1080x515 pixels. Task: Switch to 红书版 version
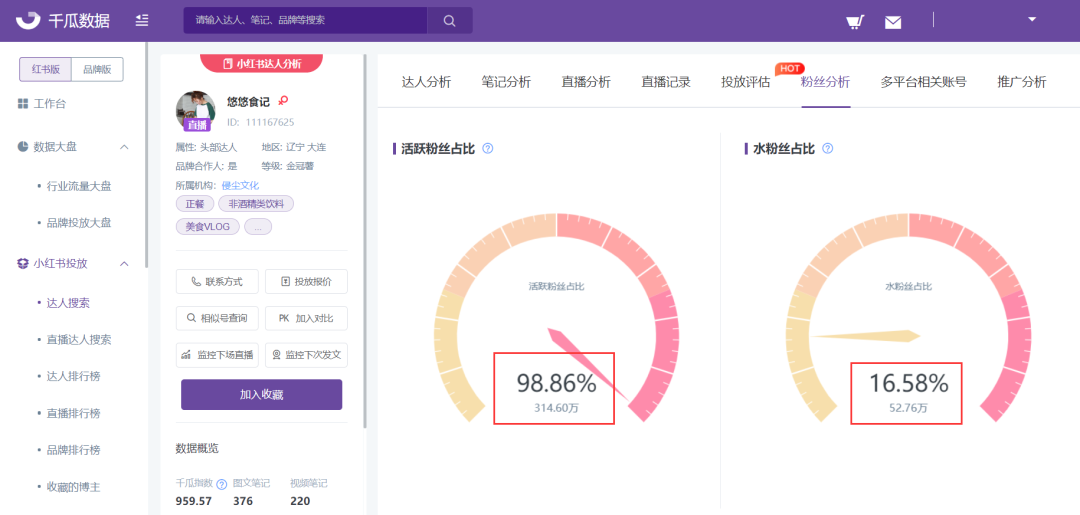45,70
